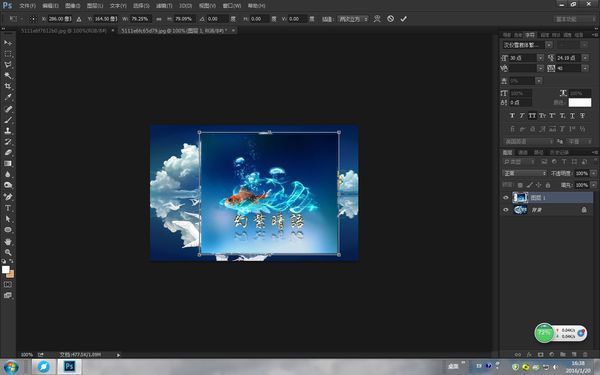Open workspace switcher button in options bar

point(575,19)
